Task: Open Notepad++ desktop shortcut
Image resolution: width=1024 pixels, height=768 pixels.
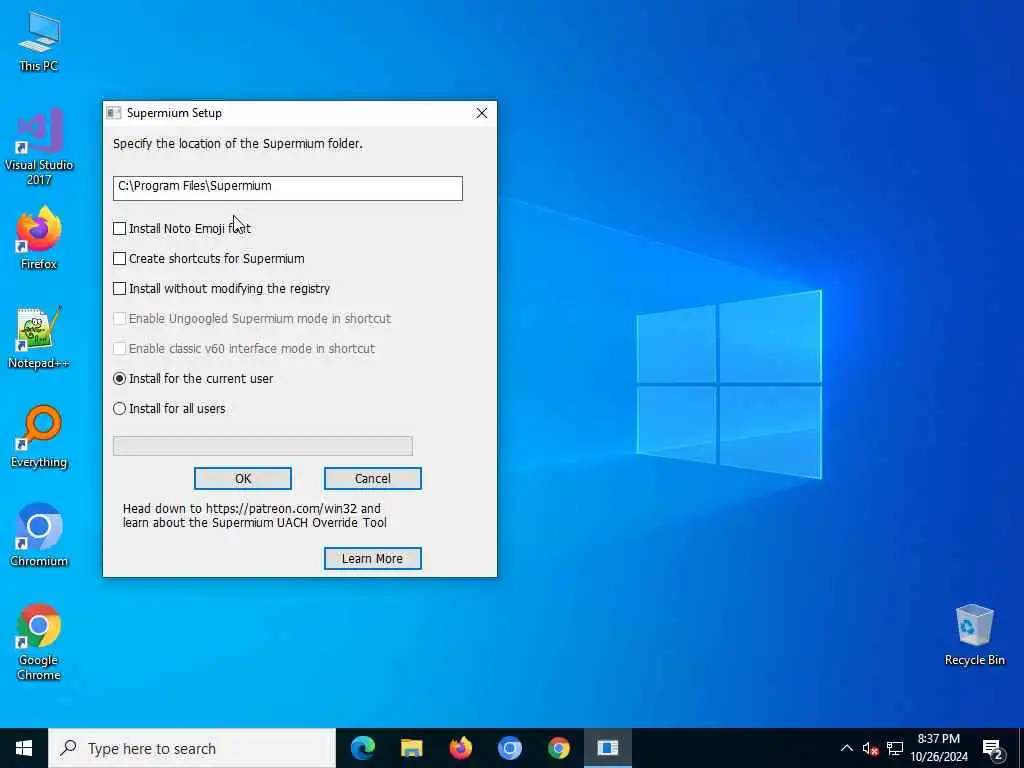Action: coord(39,337)
